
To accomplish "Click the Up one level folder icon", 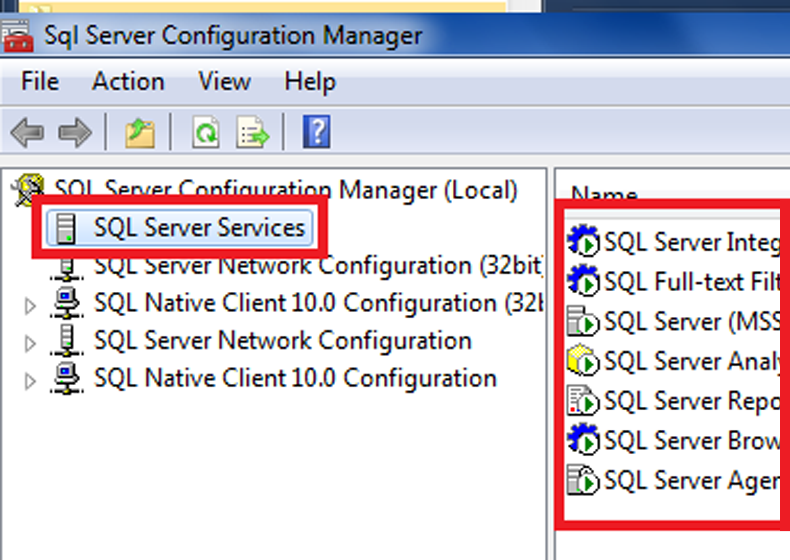I will coord(139,132).
